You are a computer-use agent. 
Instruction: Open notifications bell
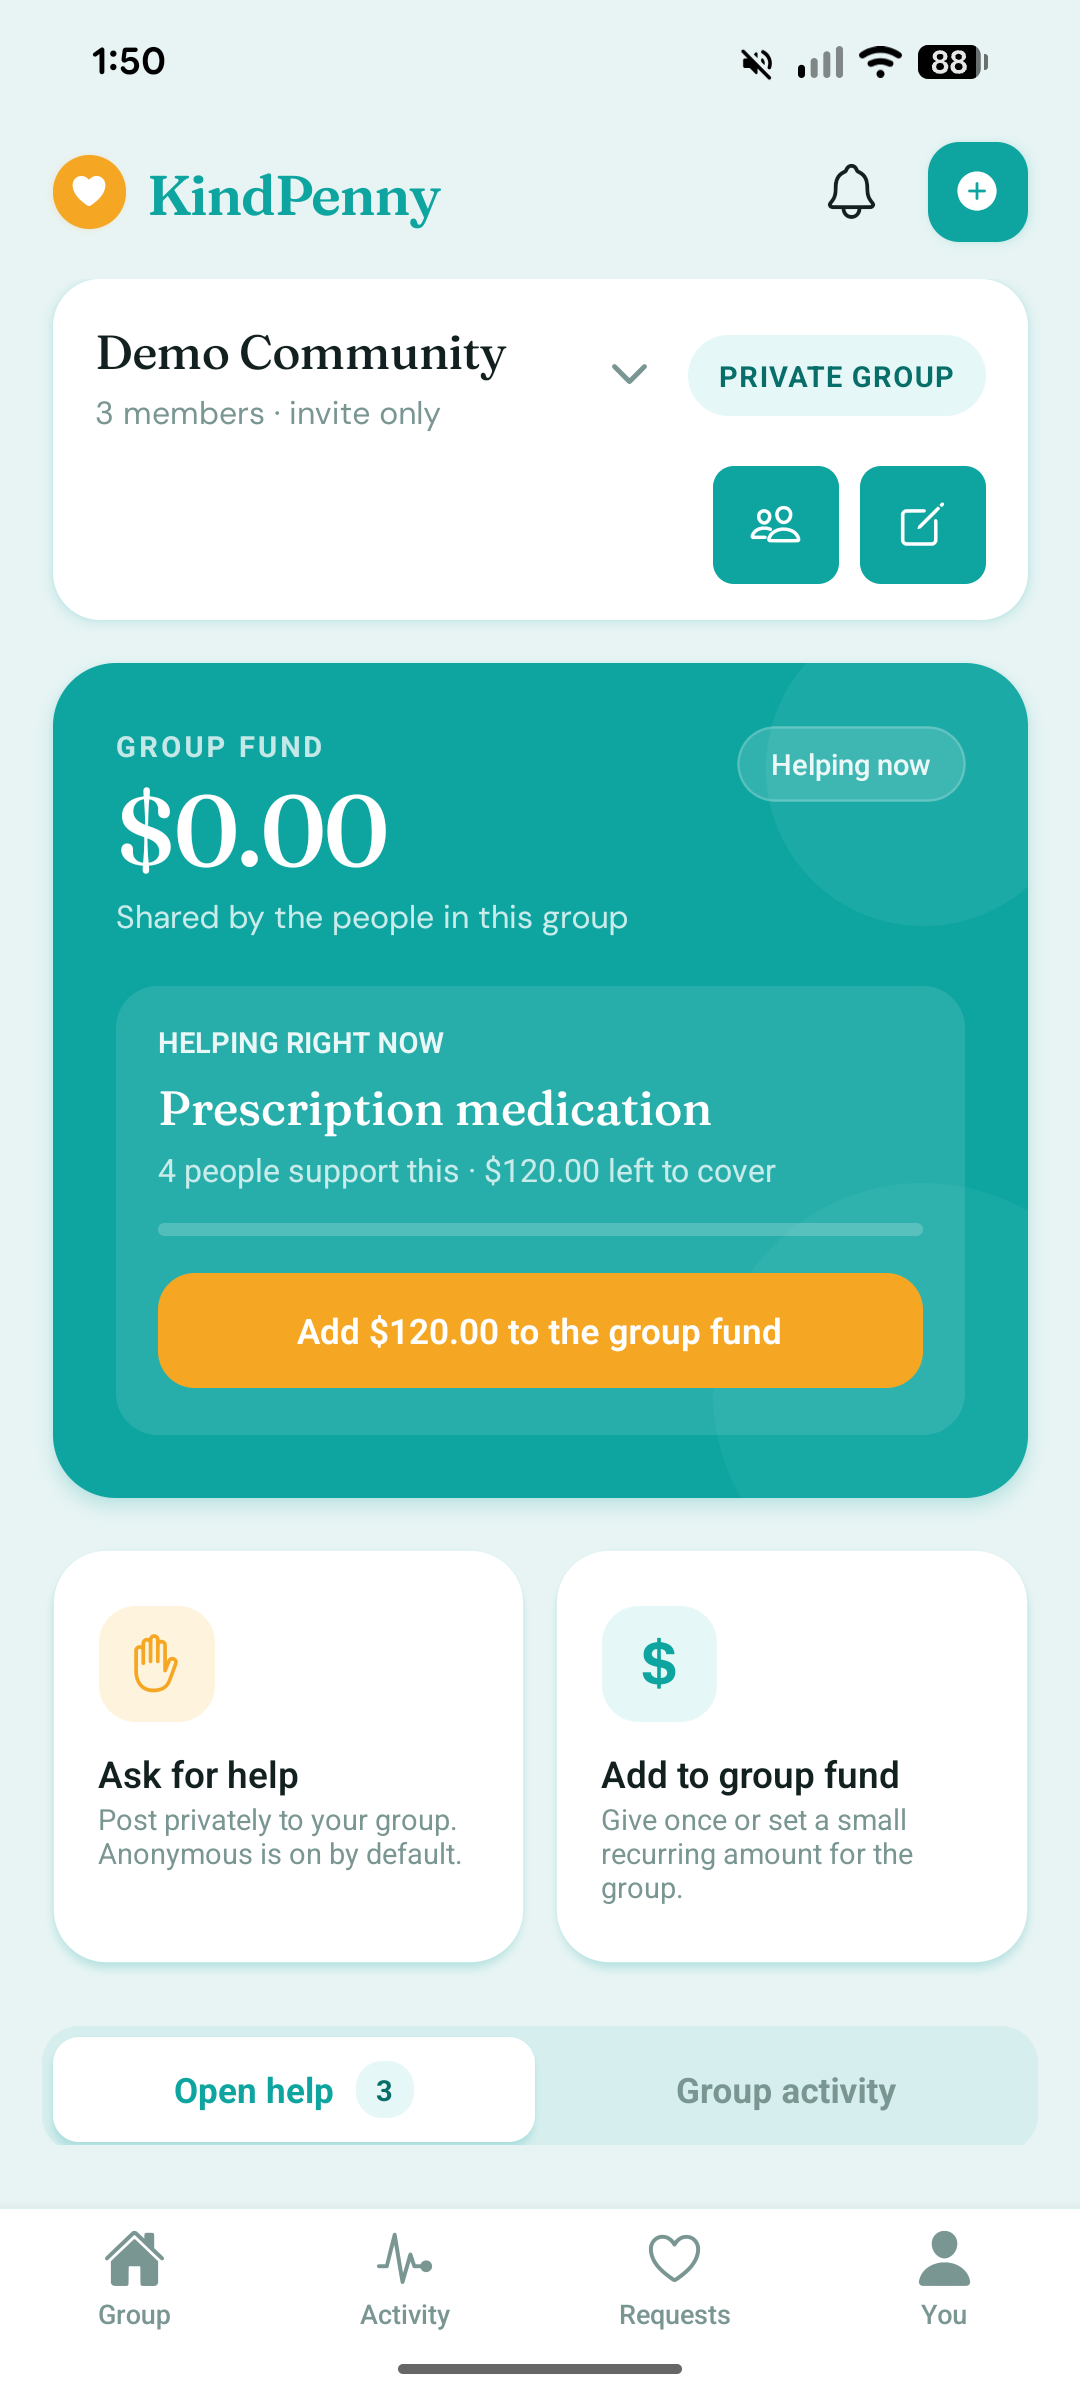851,191
